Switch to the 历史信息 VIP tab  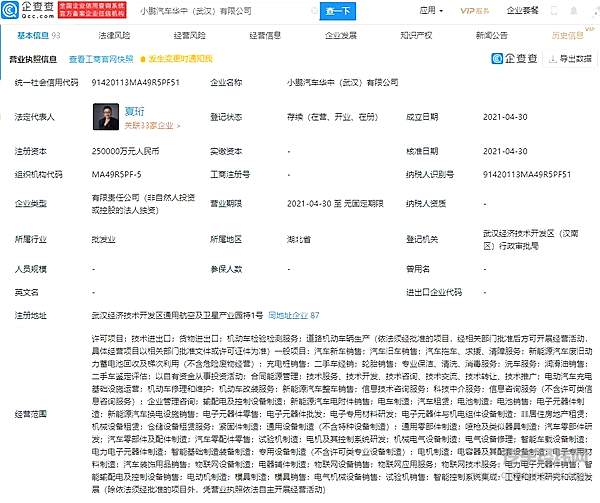tap(567, 35)
